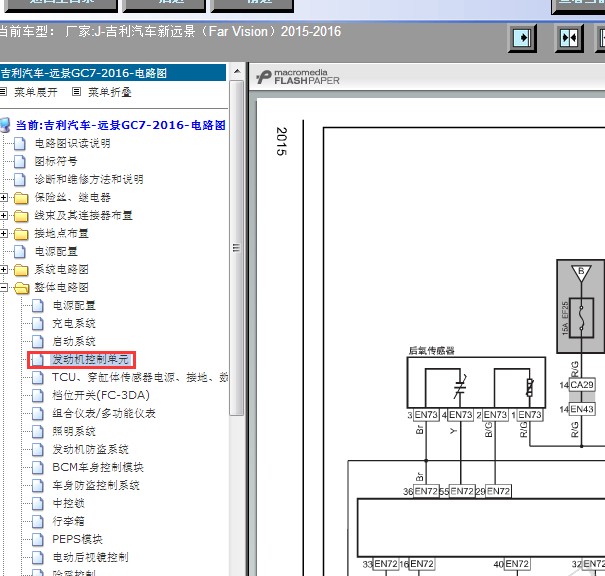Expand the 系统电路图 folder
Image resolution: width=605 pixels, height=576 pixels.
point(3,269)
